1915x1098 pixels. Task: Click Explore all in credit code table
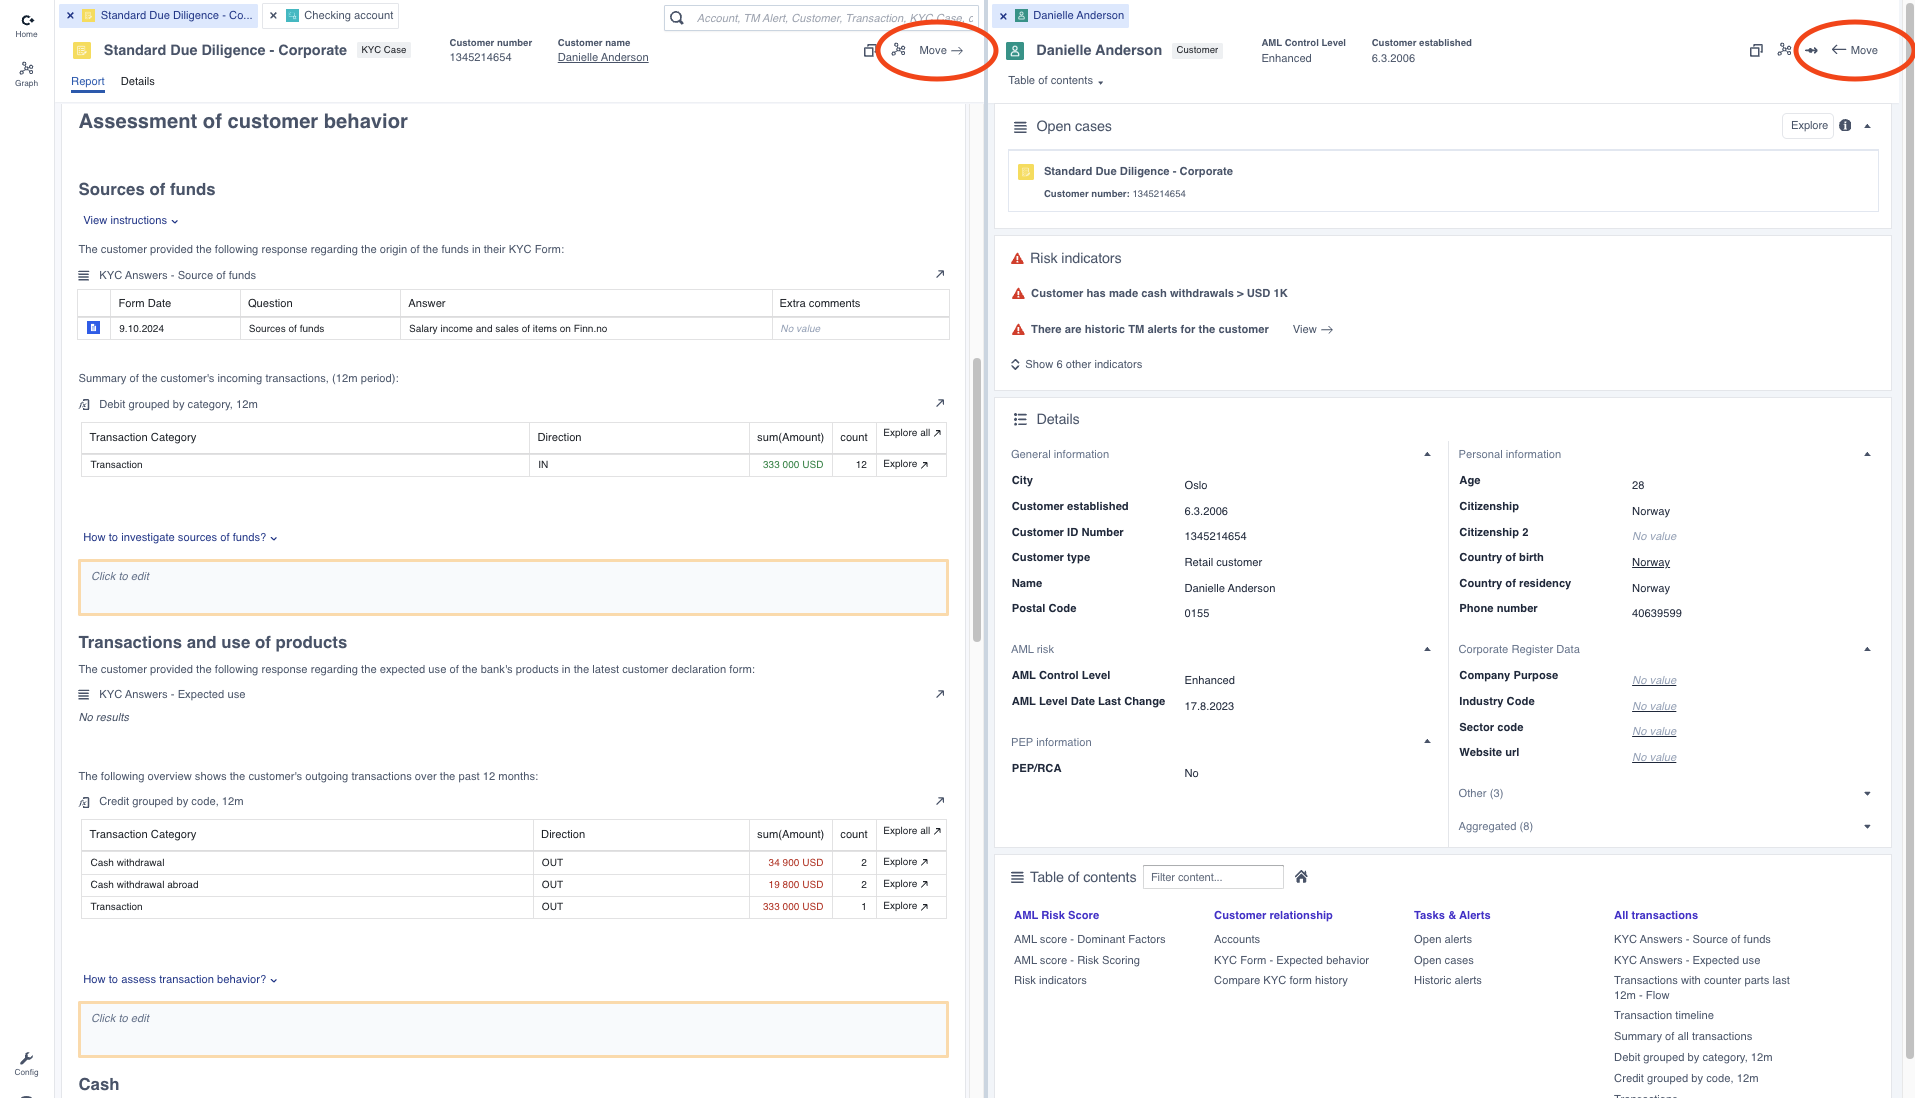tap(912, 831)
